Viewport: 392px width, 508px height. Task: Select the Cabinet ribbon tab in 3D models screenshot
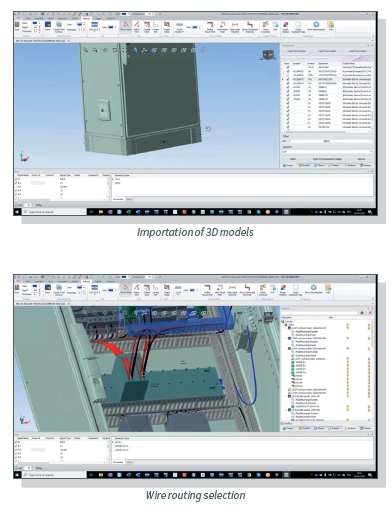coord(86,19)
